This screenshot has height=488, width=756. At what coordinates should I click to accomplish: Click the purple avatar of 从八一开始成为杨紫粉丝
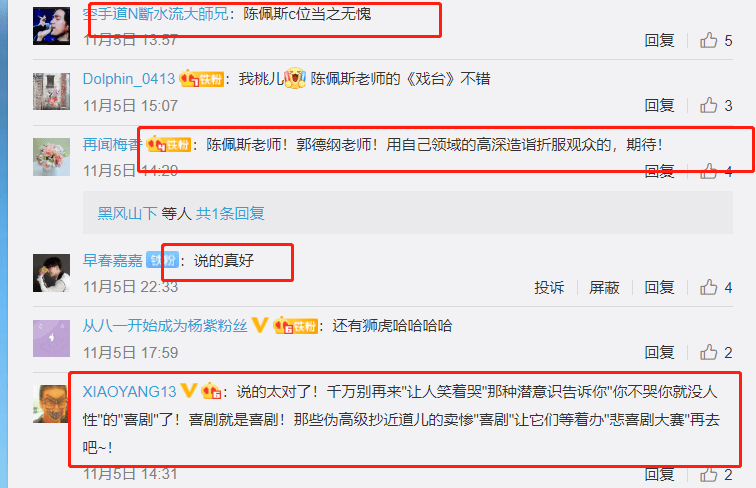pos(52,338)
